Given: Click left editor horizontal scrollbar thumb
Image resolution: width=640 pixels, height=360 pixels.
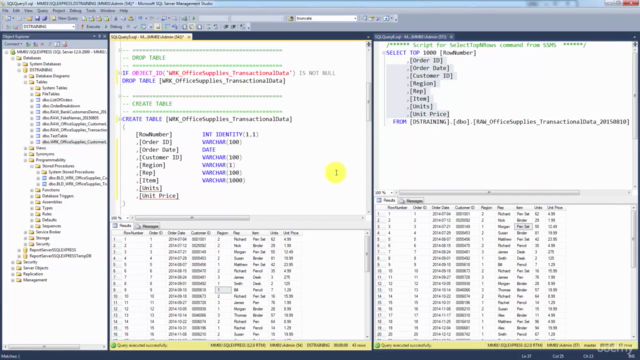Looking at the screenshot, I should click(192, 218).
